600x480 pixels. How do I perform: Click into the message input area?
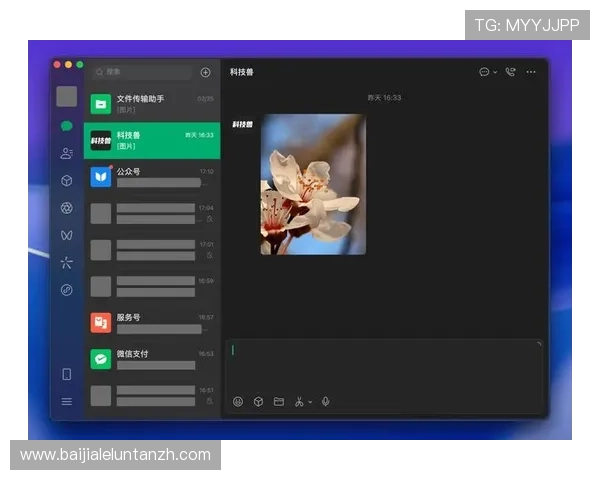384,366
